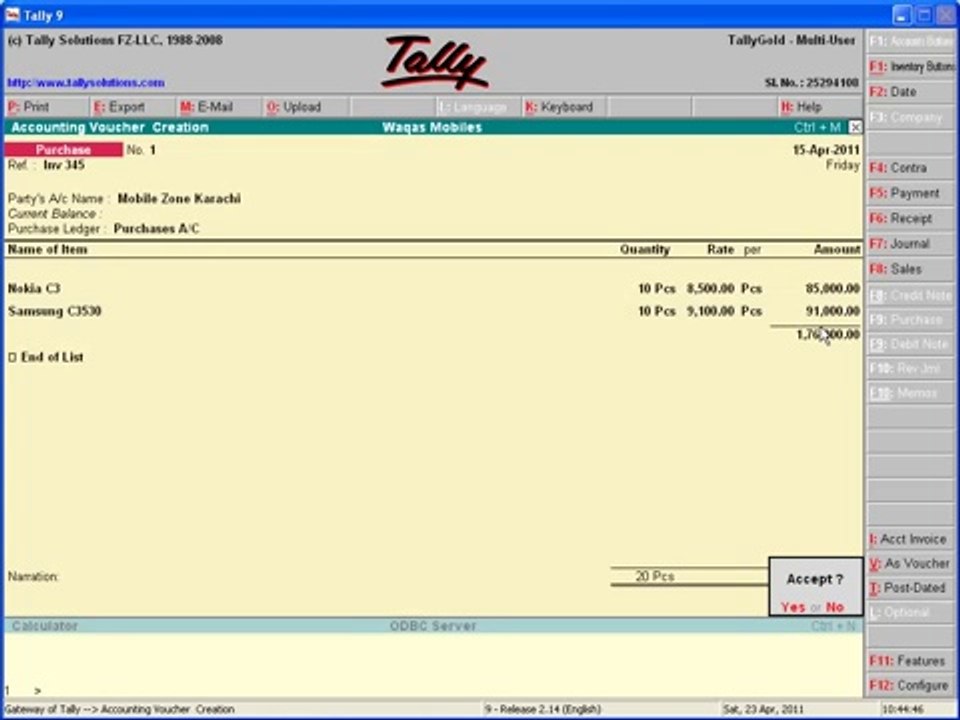The image size is (960, 720).
Task: Click F2 Date button
Action: click(x=911, y=92)
